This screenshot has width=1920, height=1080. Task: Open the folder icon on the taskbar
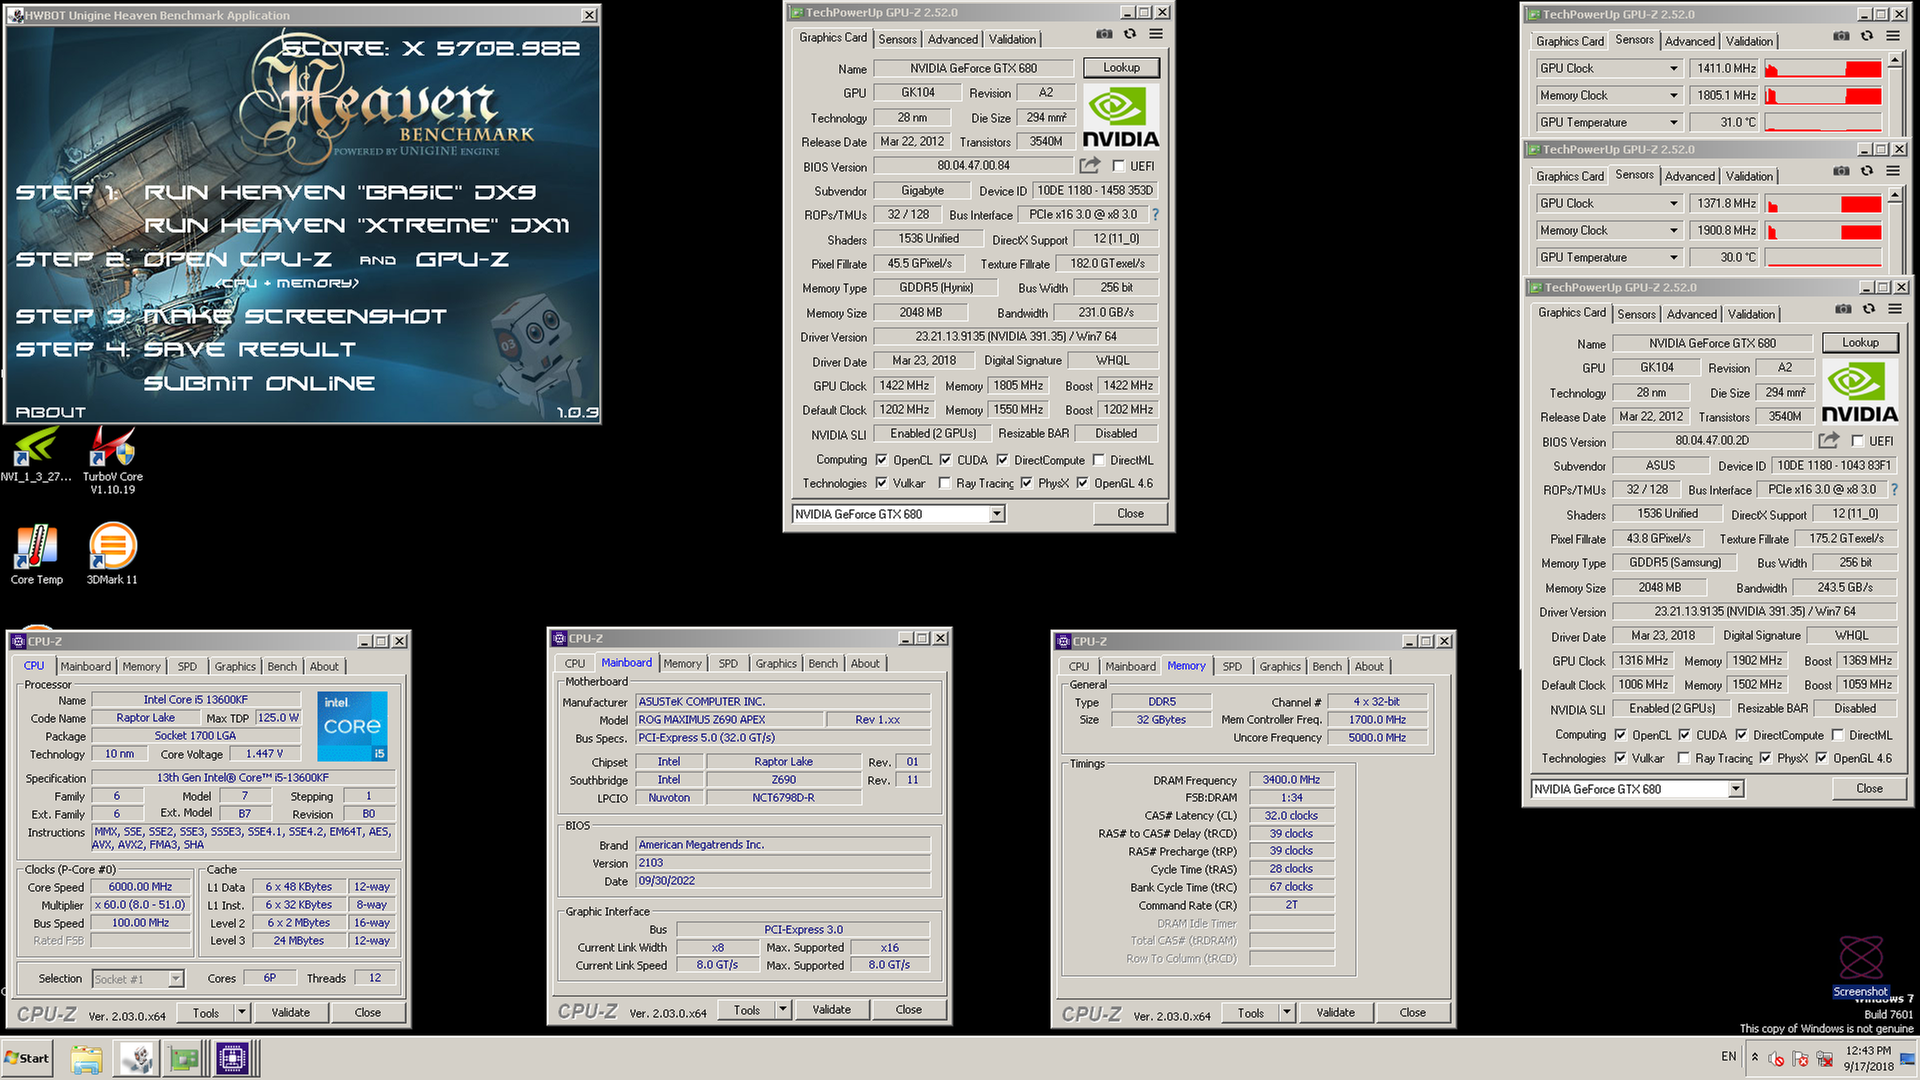pos(86,1058)
